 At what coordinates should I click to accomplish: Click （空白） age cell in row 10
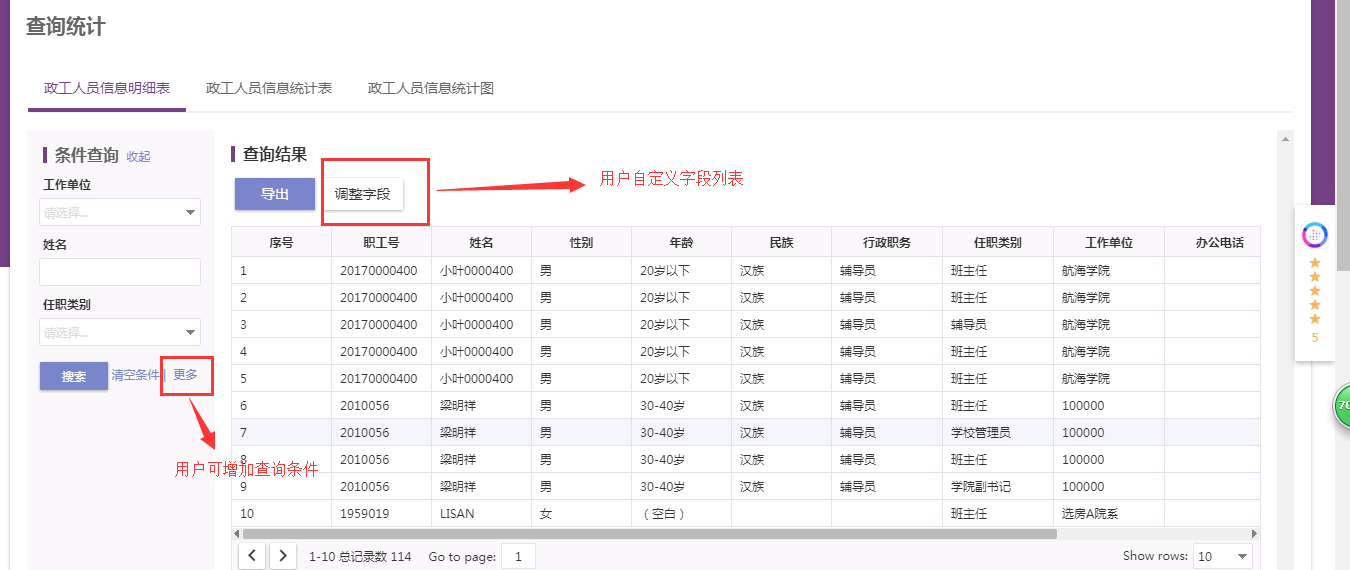tap(665, 513)
